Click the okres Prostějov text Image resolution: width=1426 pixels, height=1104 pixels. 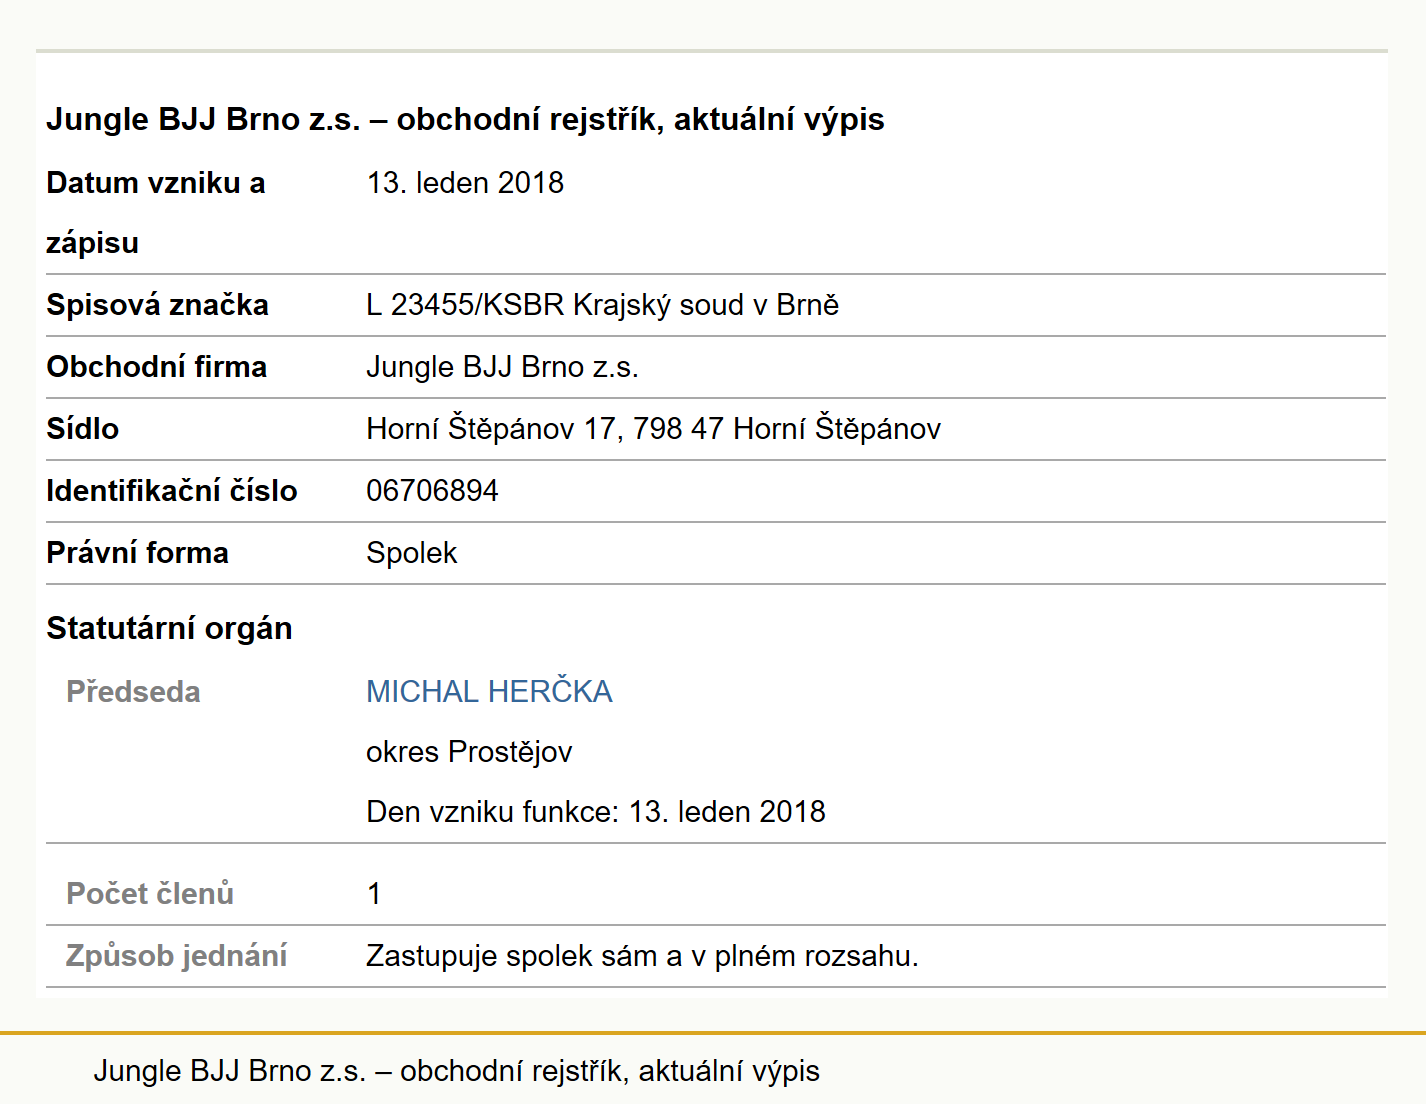(x=469, y=751)
